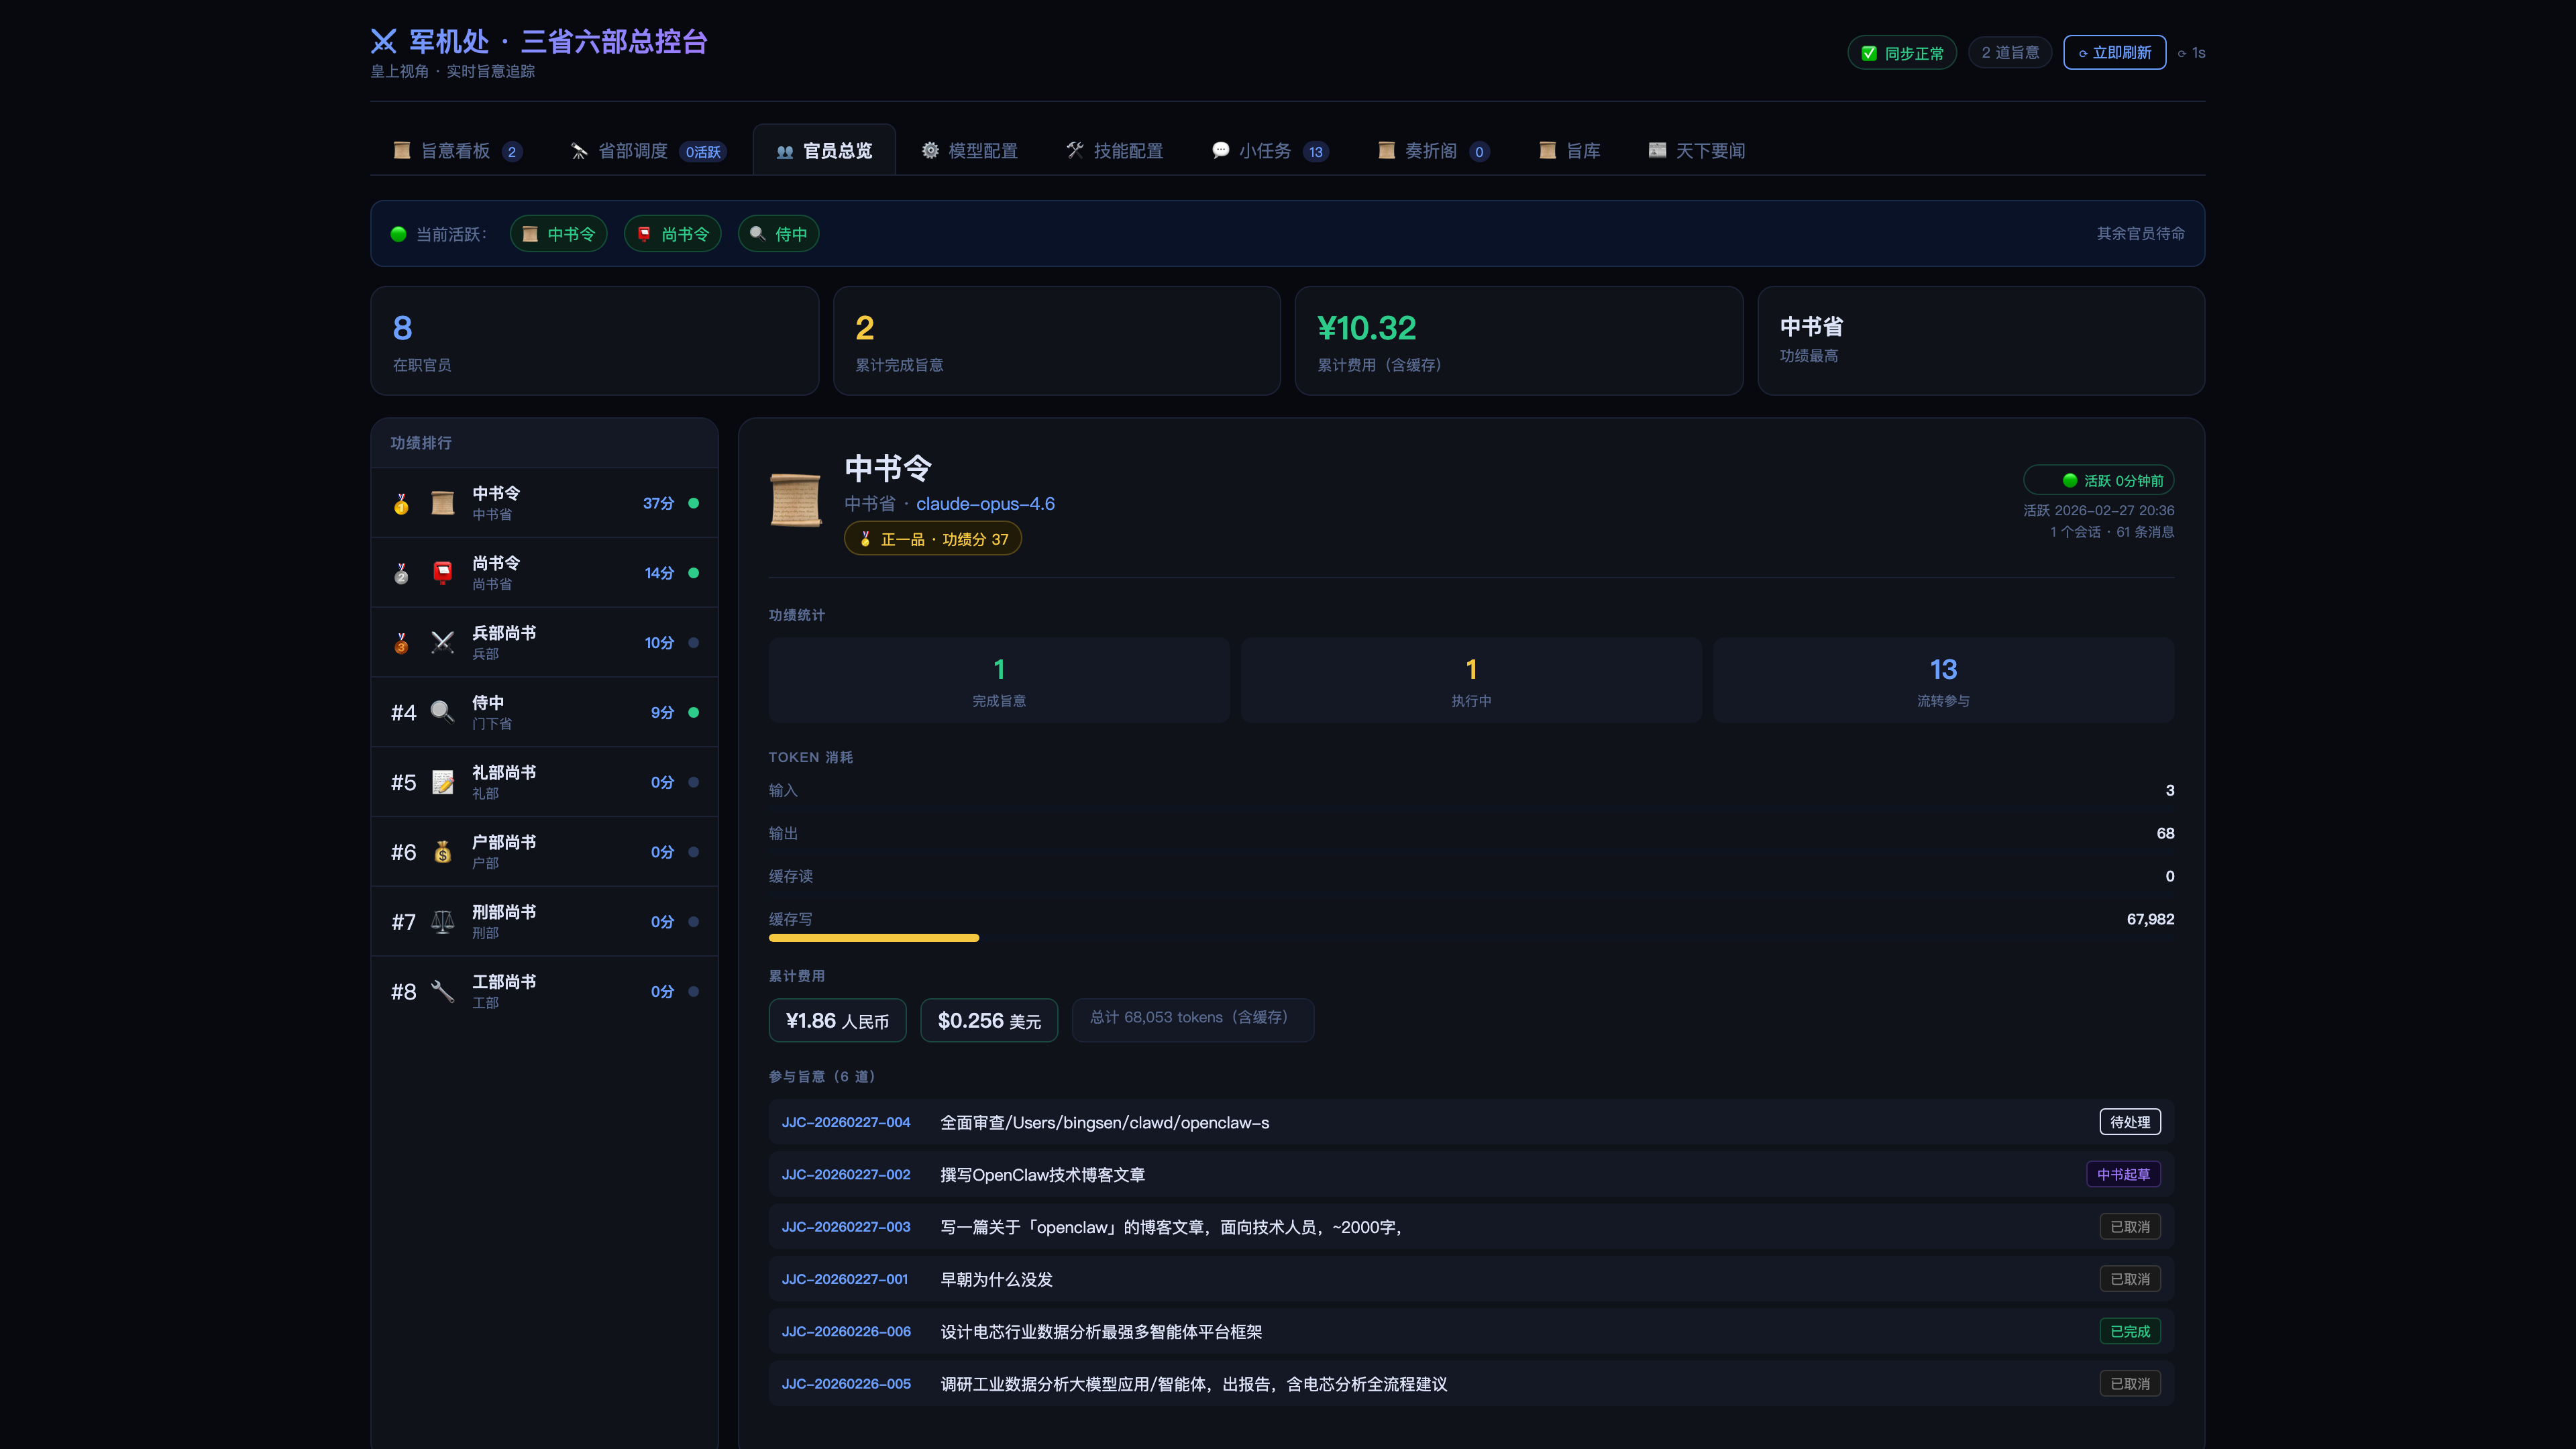Switch to the 模型配置 tab
The image size is (2576, 1449).
968,150
